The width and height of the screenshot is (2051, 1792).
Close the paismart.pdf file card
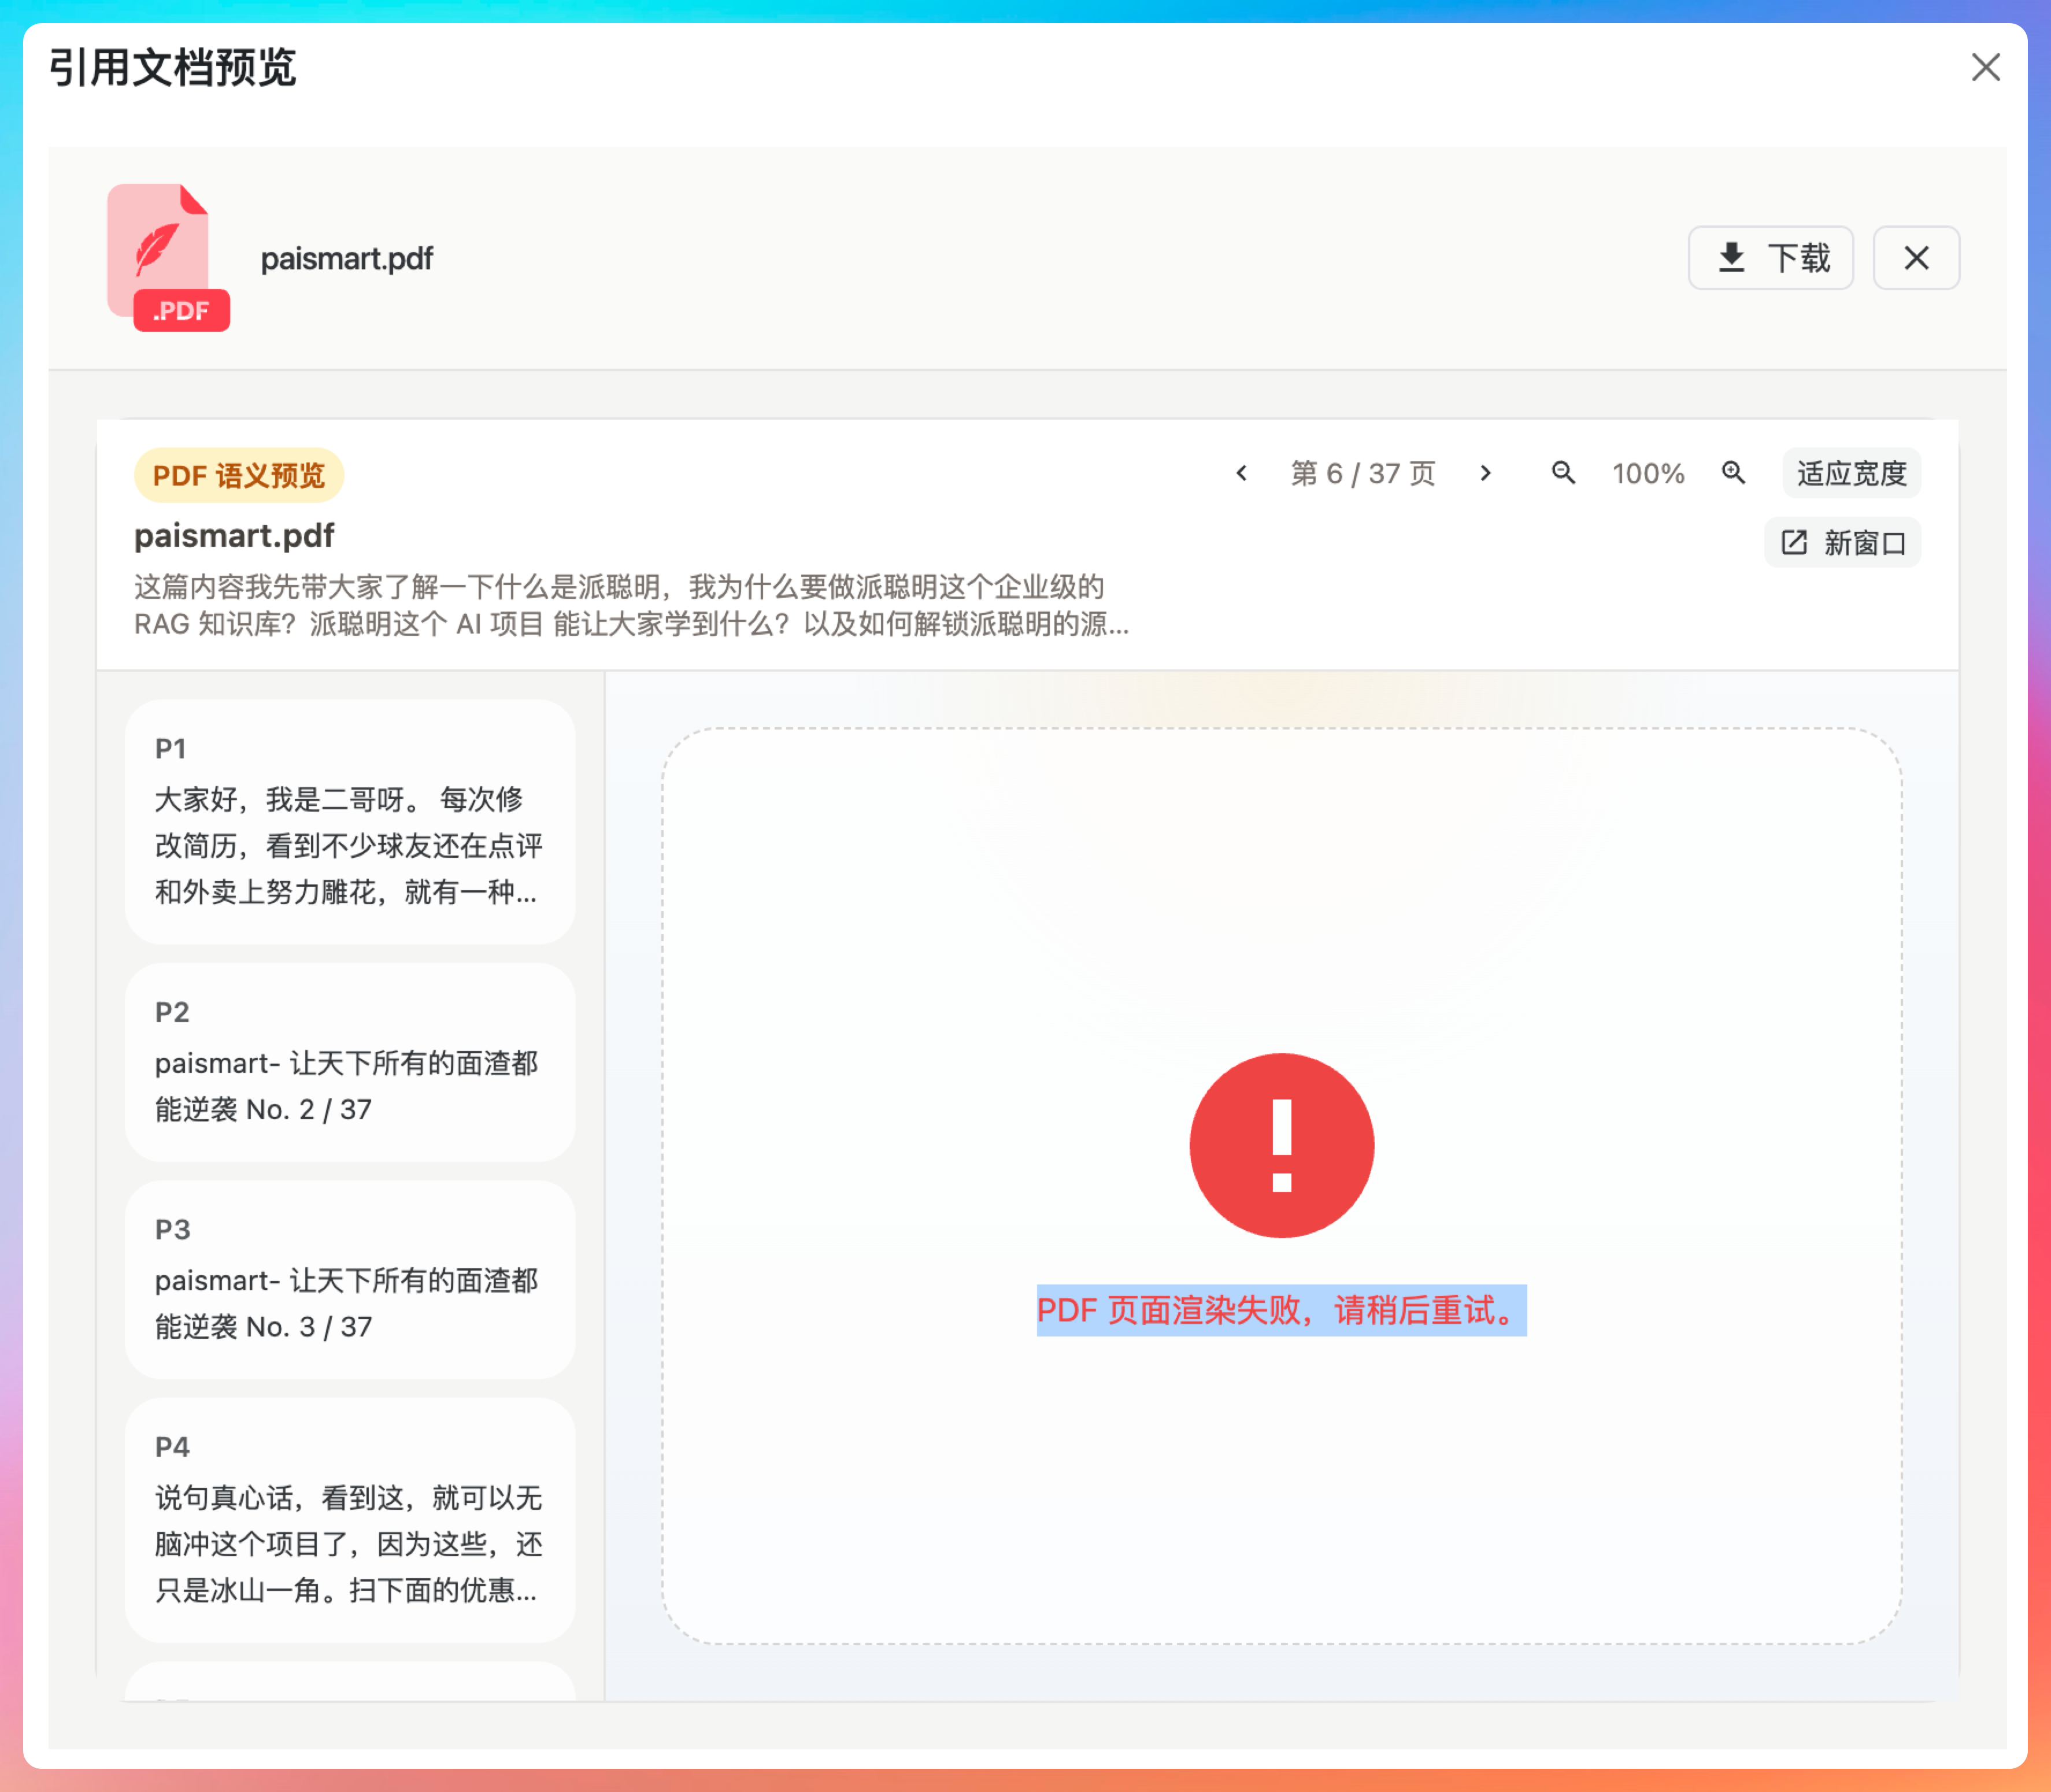coord(1915,258)
